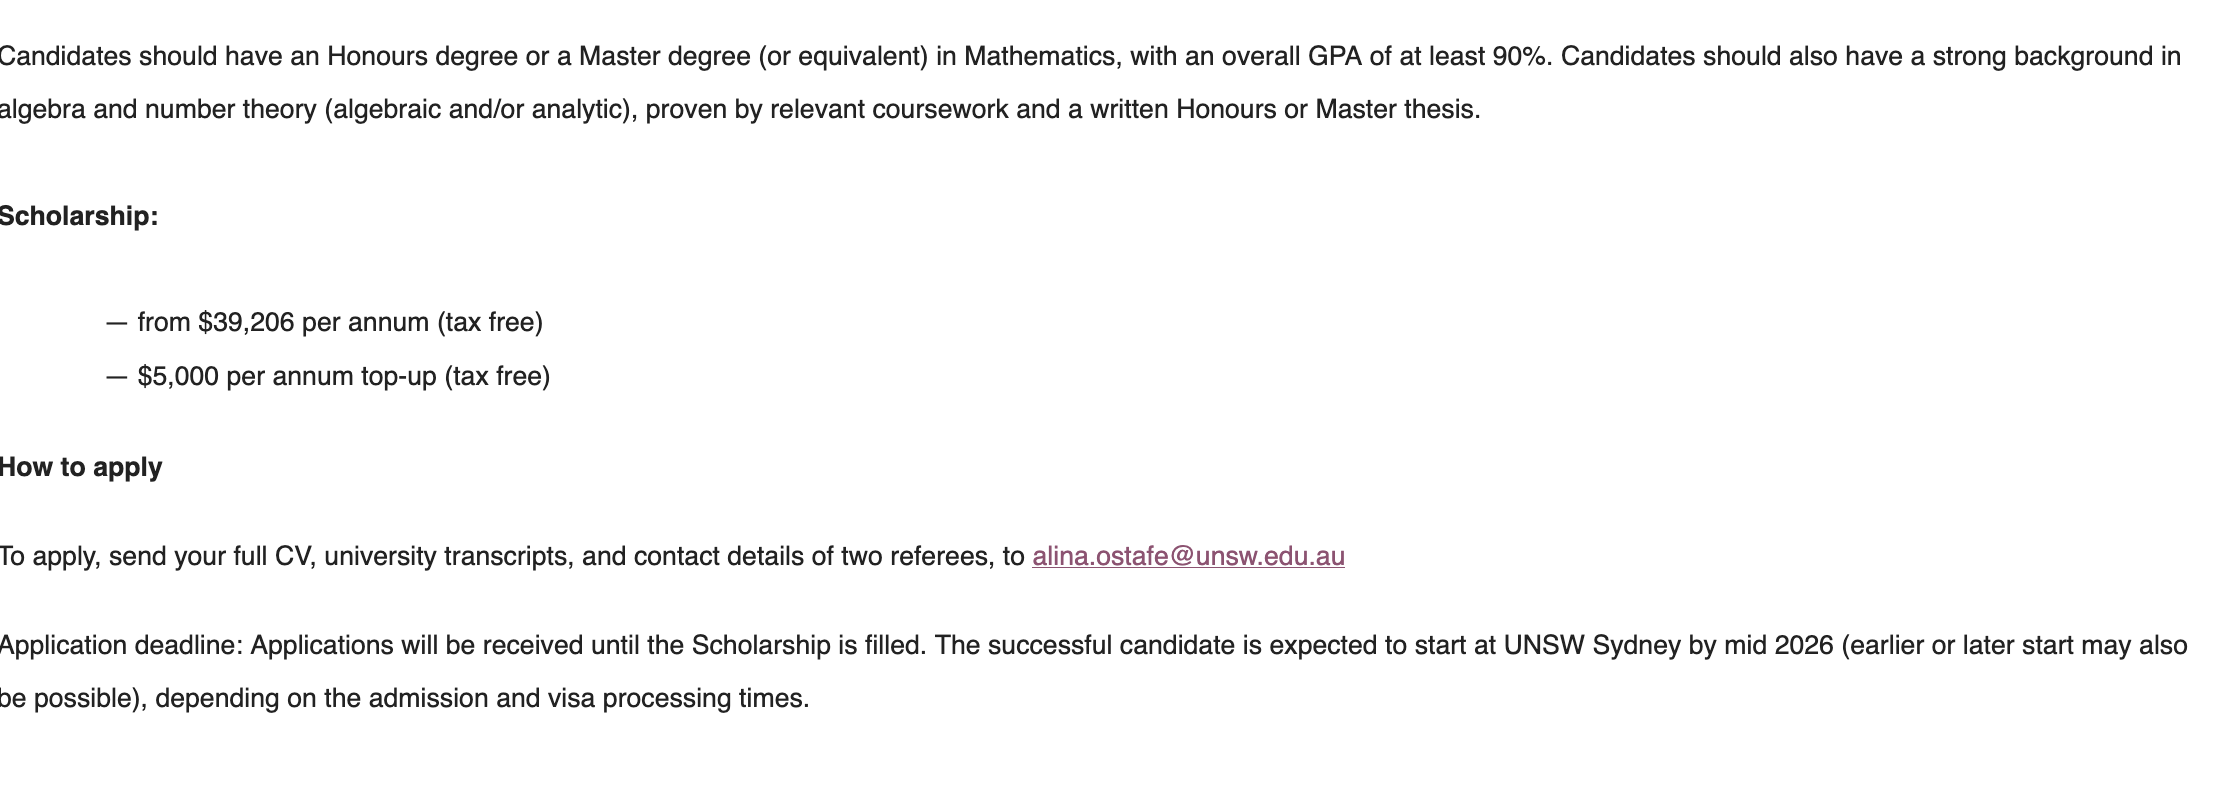Click 'Honours or Master thesis' text
The image size is (2214, 790).
pyautogui.click(x=1326, y=109)
